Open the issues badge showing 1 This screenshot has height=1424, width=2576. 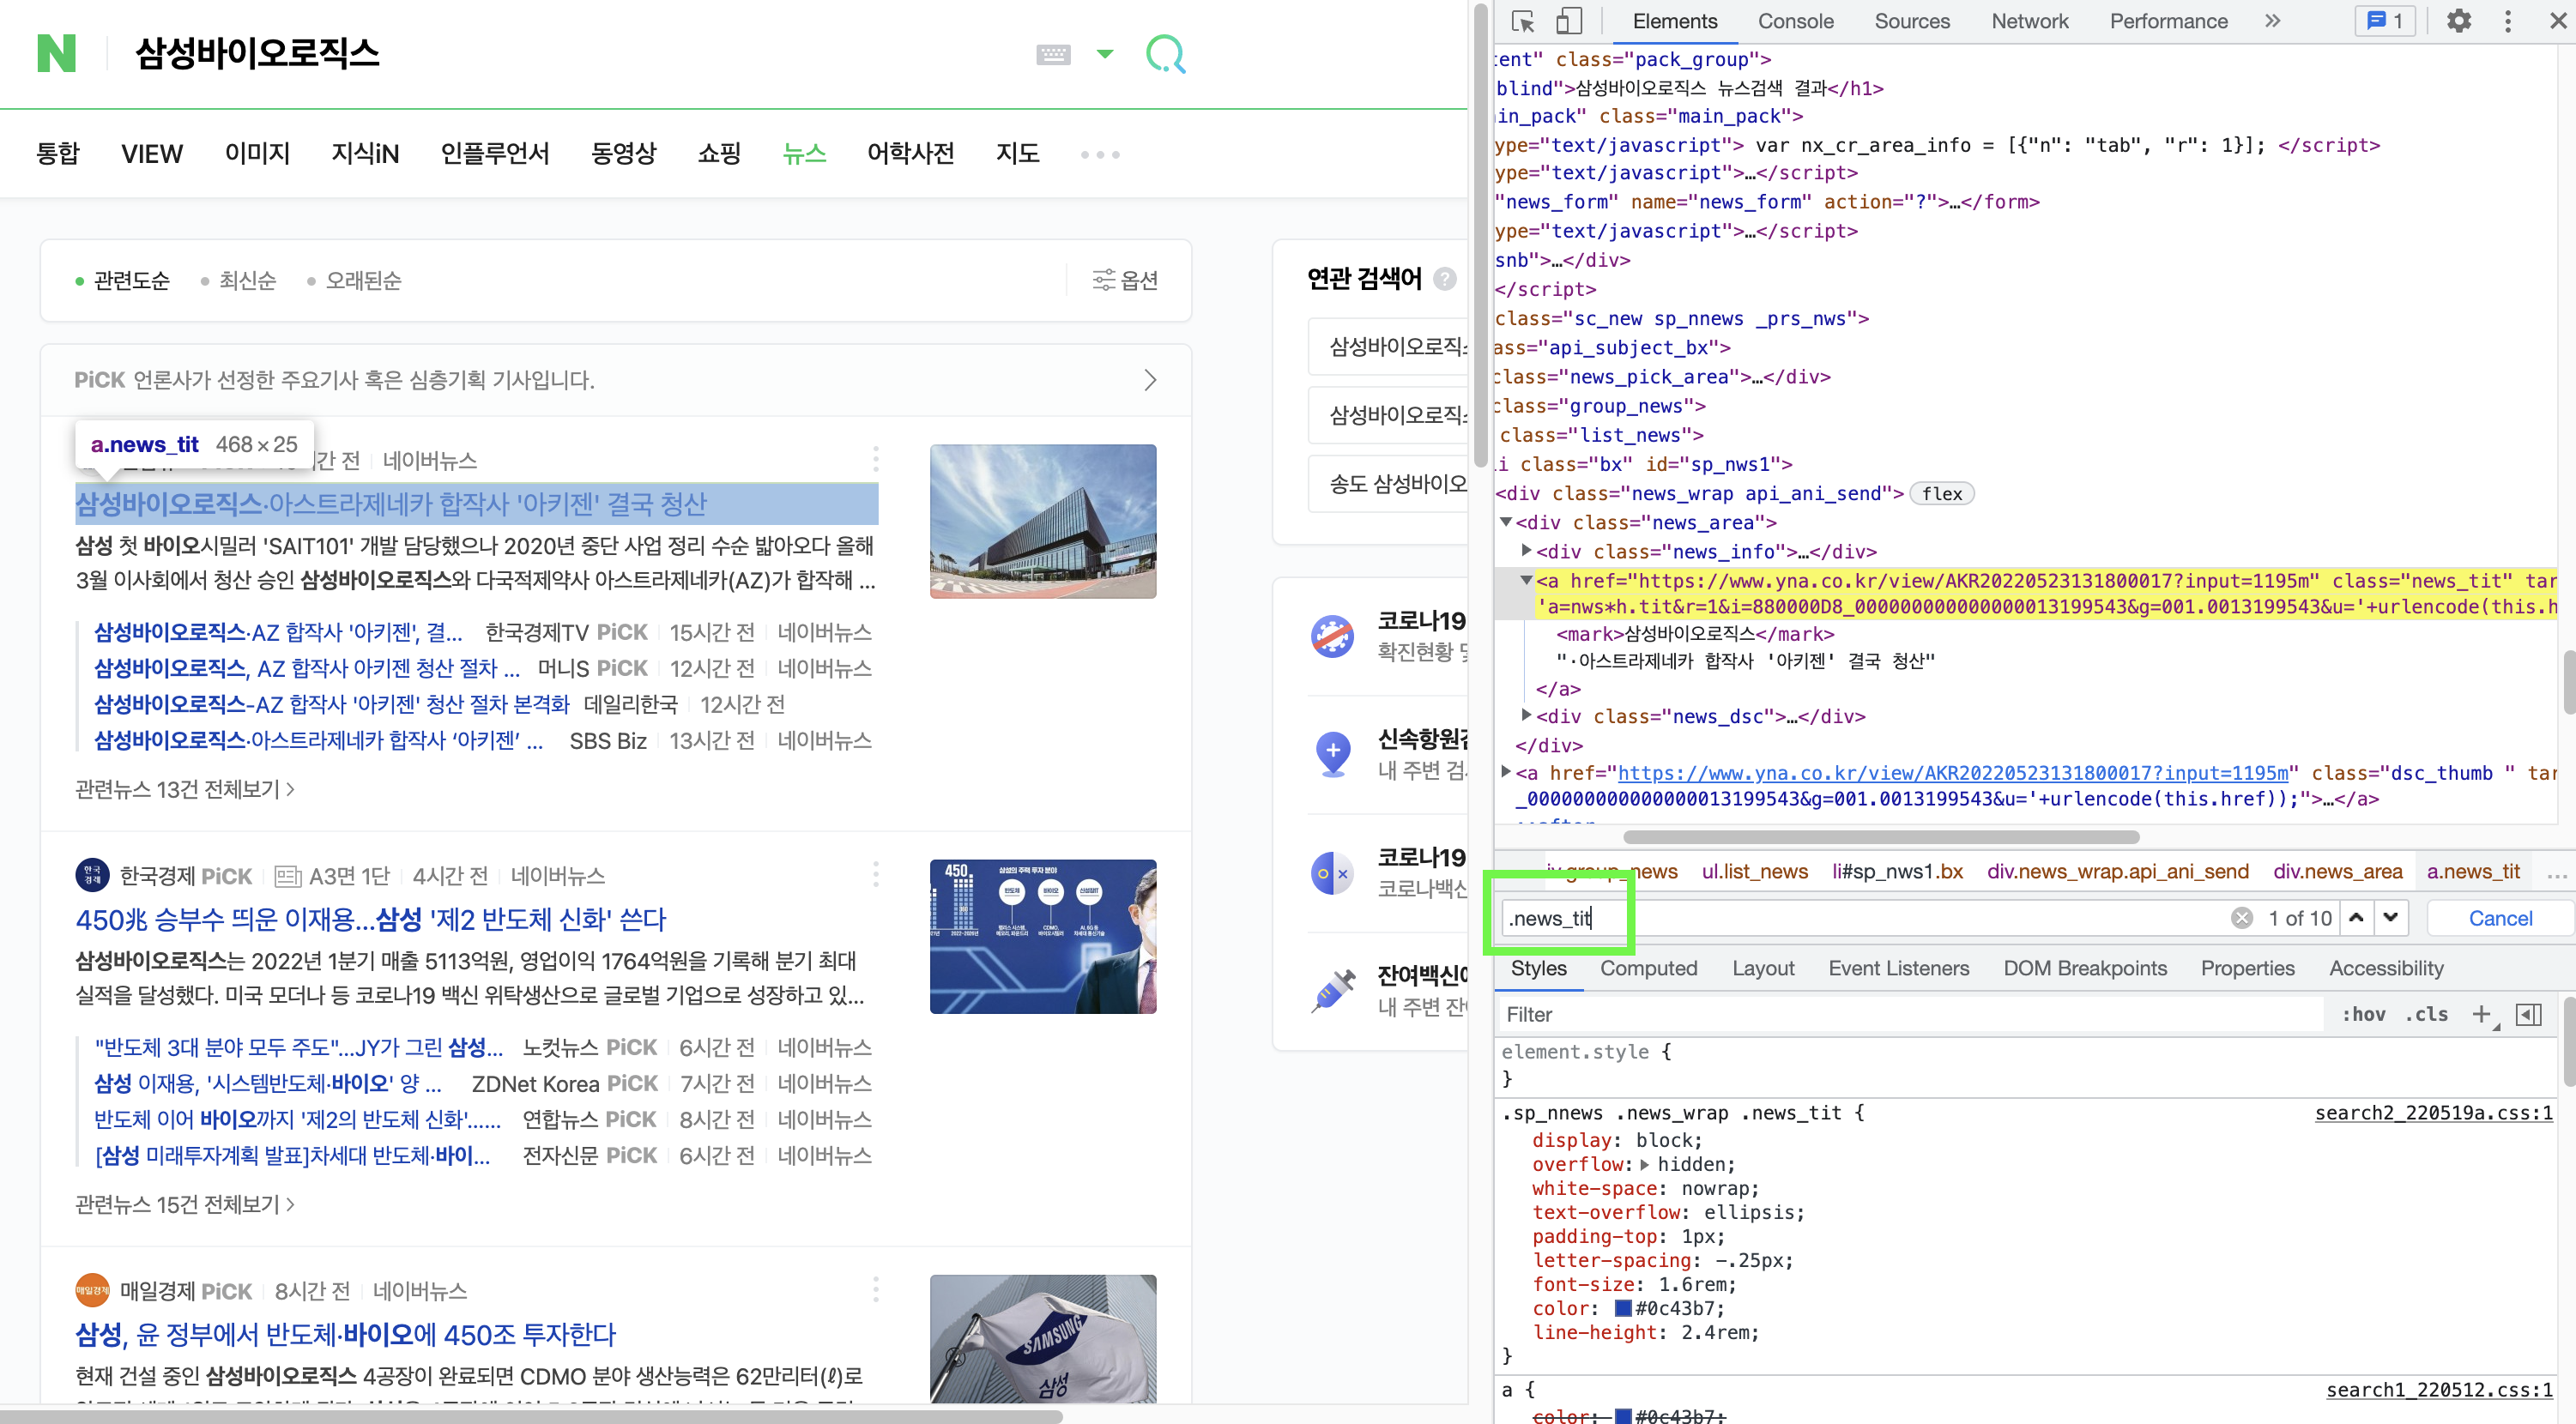tap(2385, 21)
